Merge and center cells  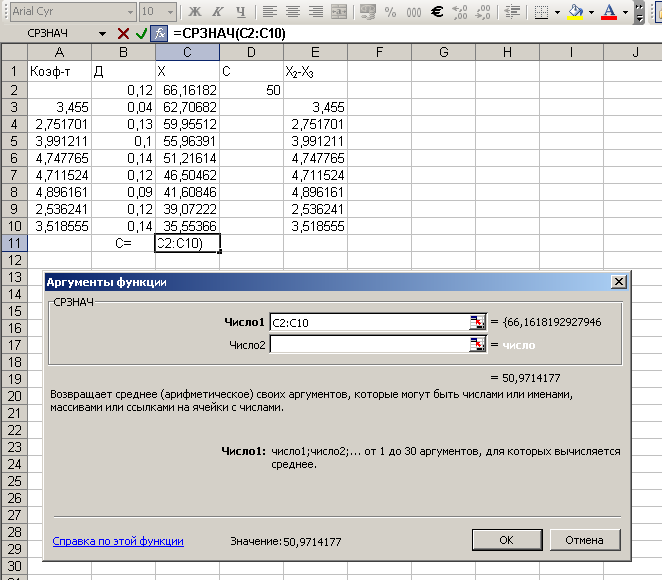click(x=339, y=11)
